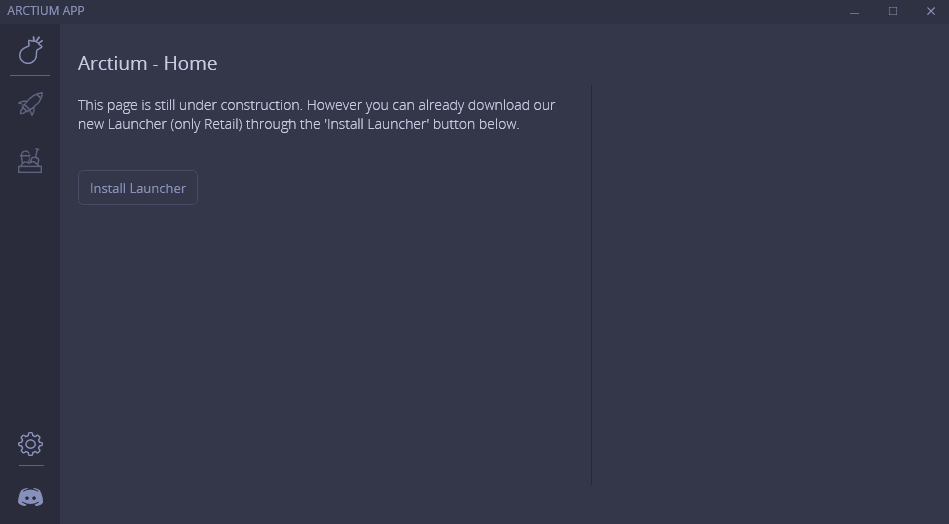Click the vertical divider beside the content

click(x=591, y=284)
